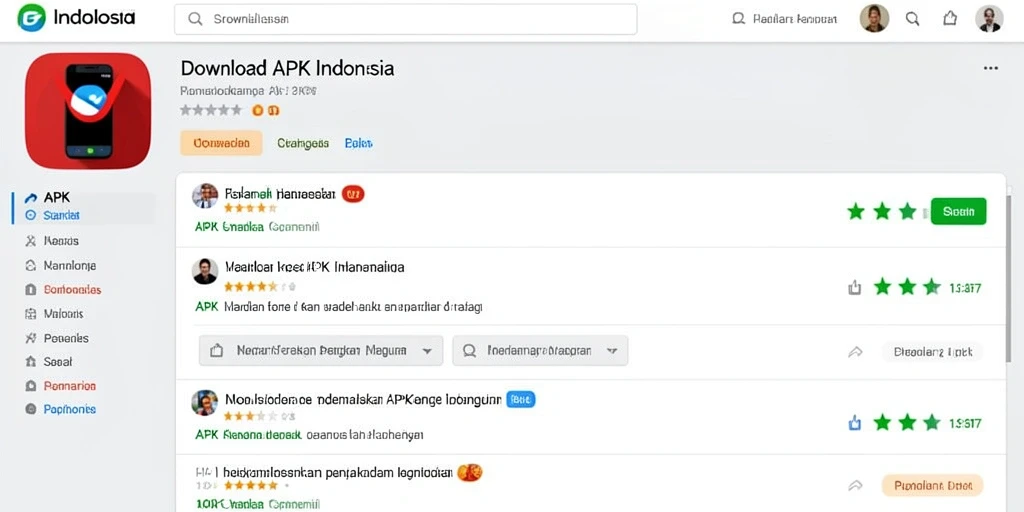Viewport: 1024px width, 512px height.
Task: Click the search magnifier in search box
Action: 195,20
